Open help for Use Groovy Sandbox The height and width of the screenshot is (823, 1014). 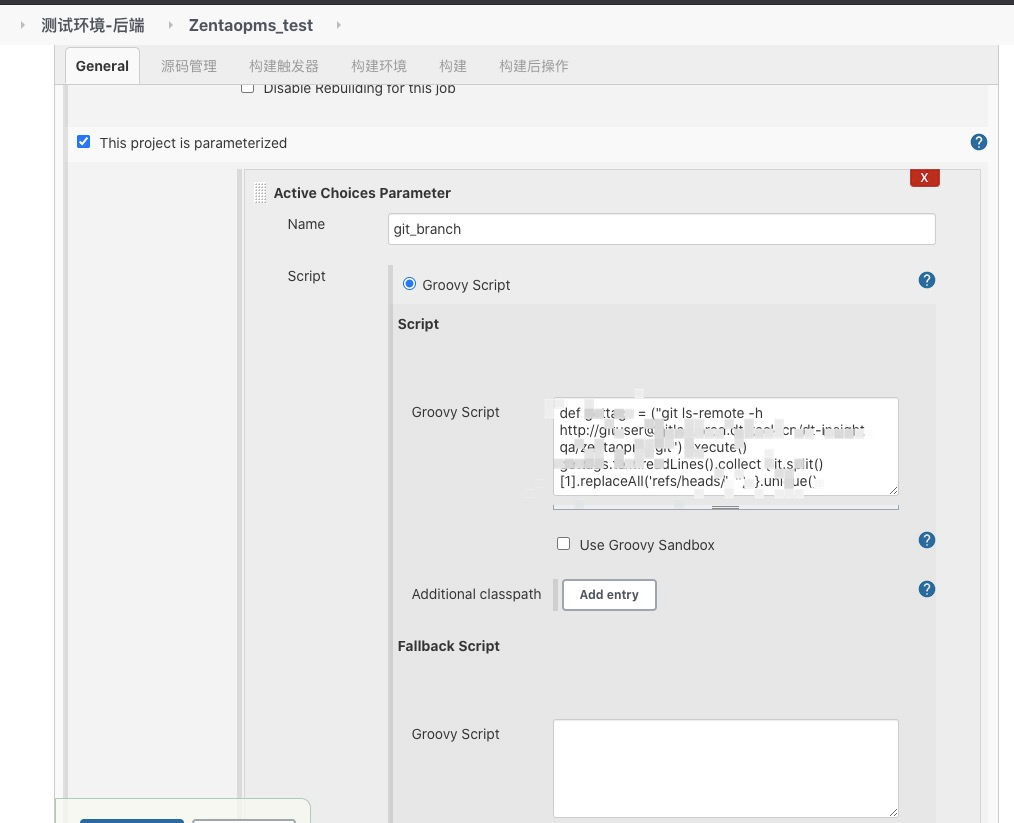pos(927,540)
